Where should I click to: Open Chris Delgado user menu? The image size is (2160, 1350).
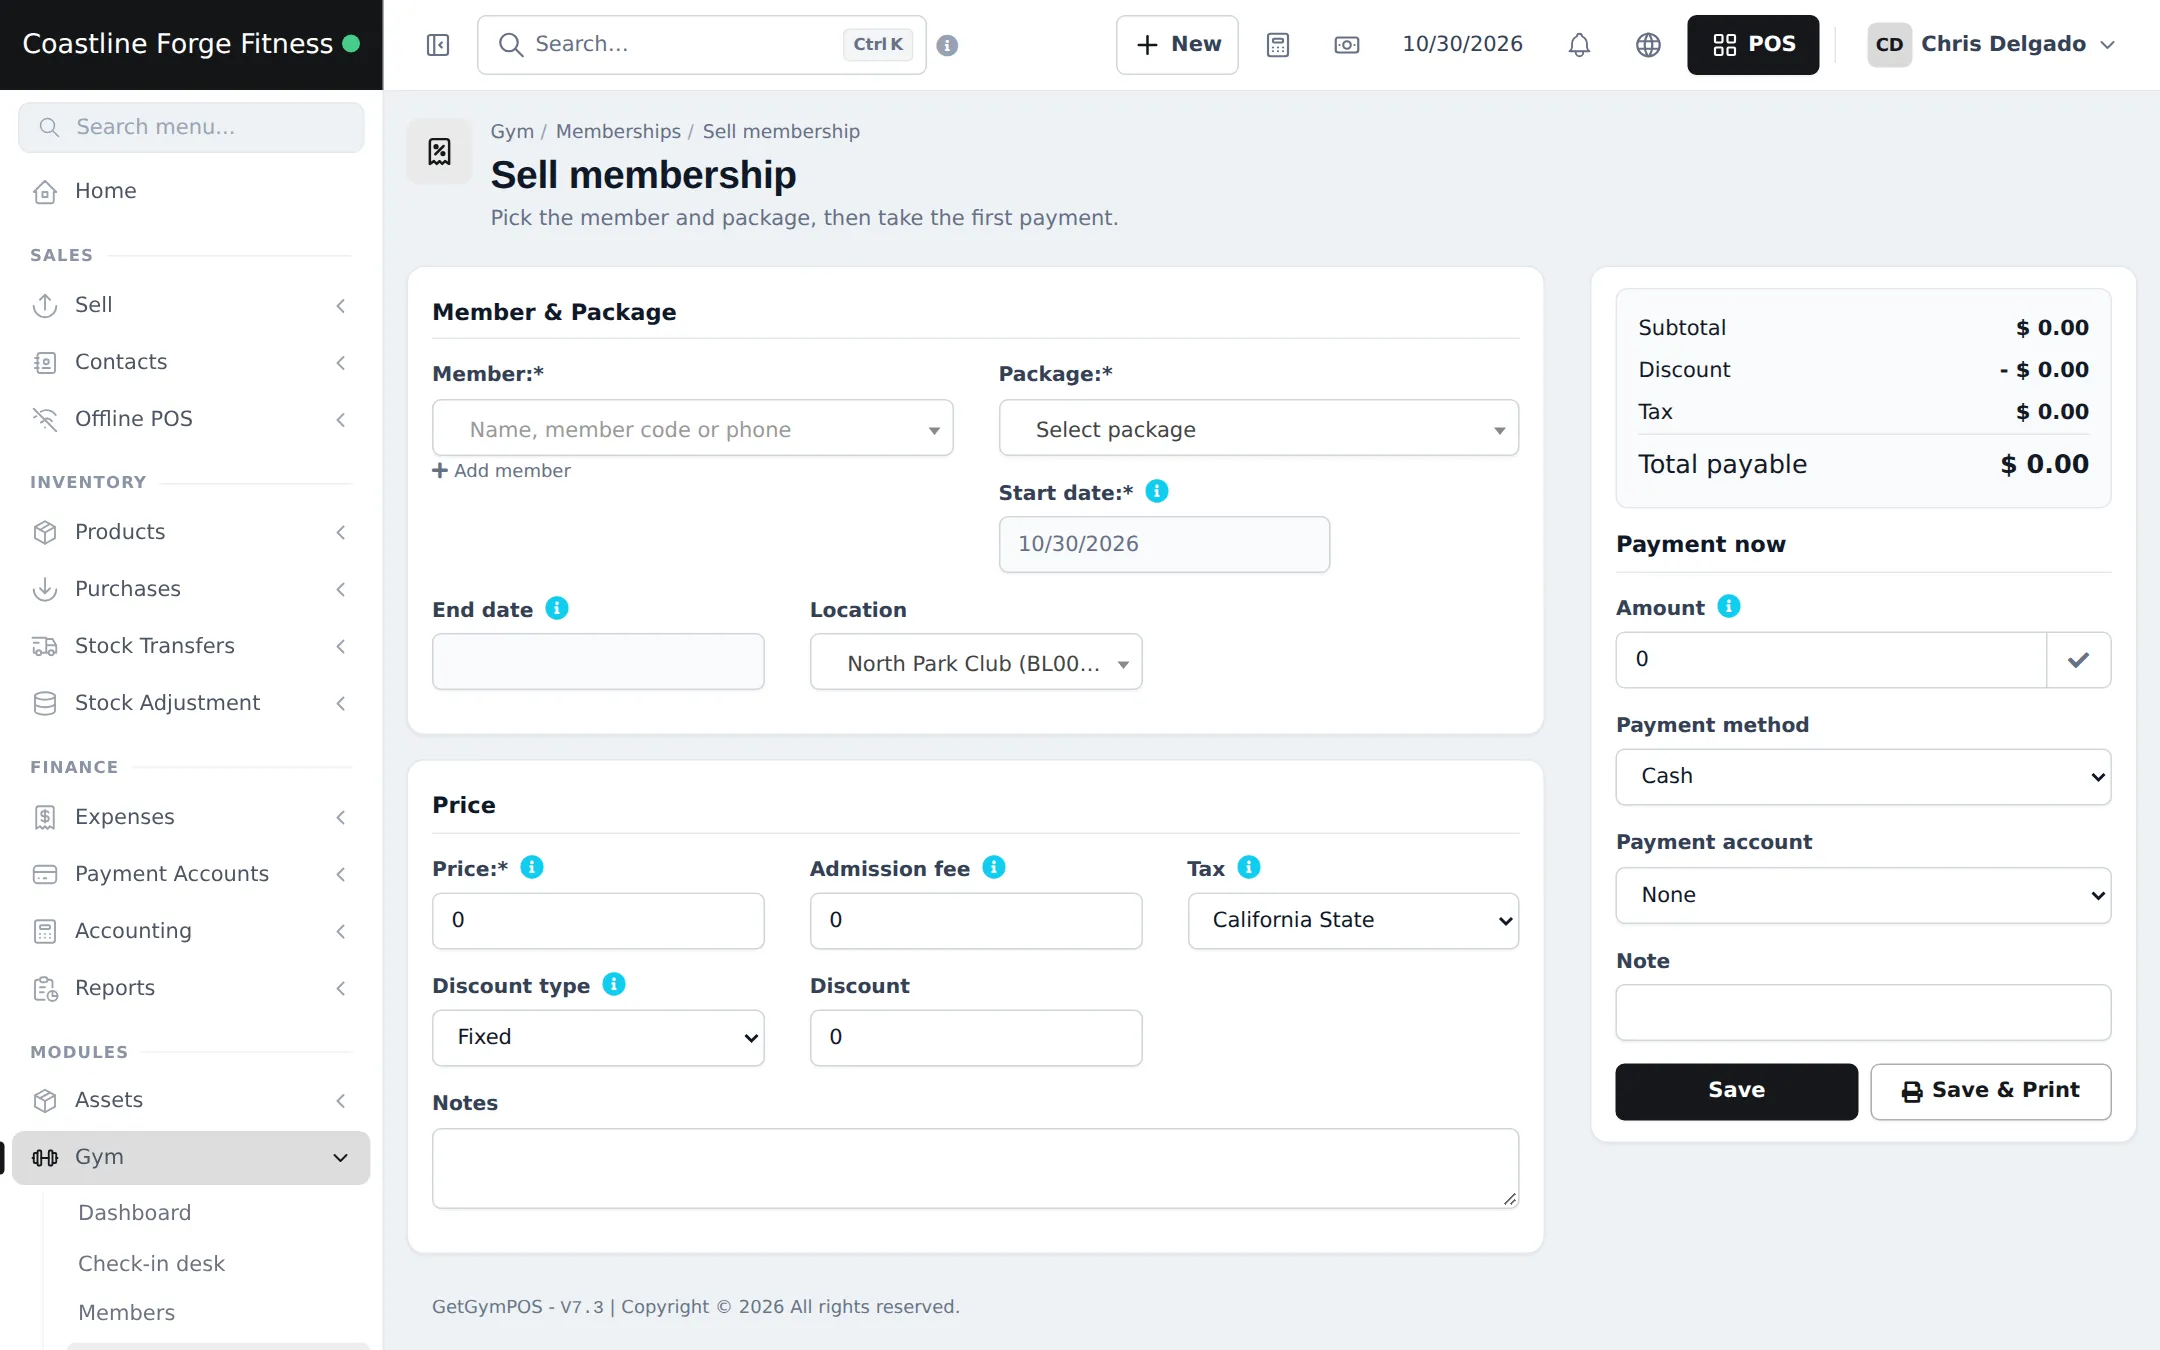point(1991,45)
